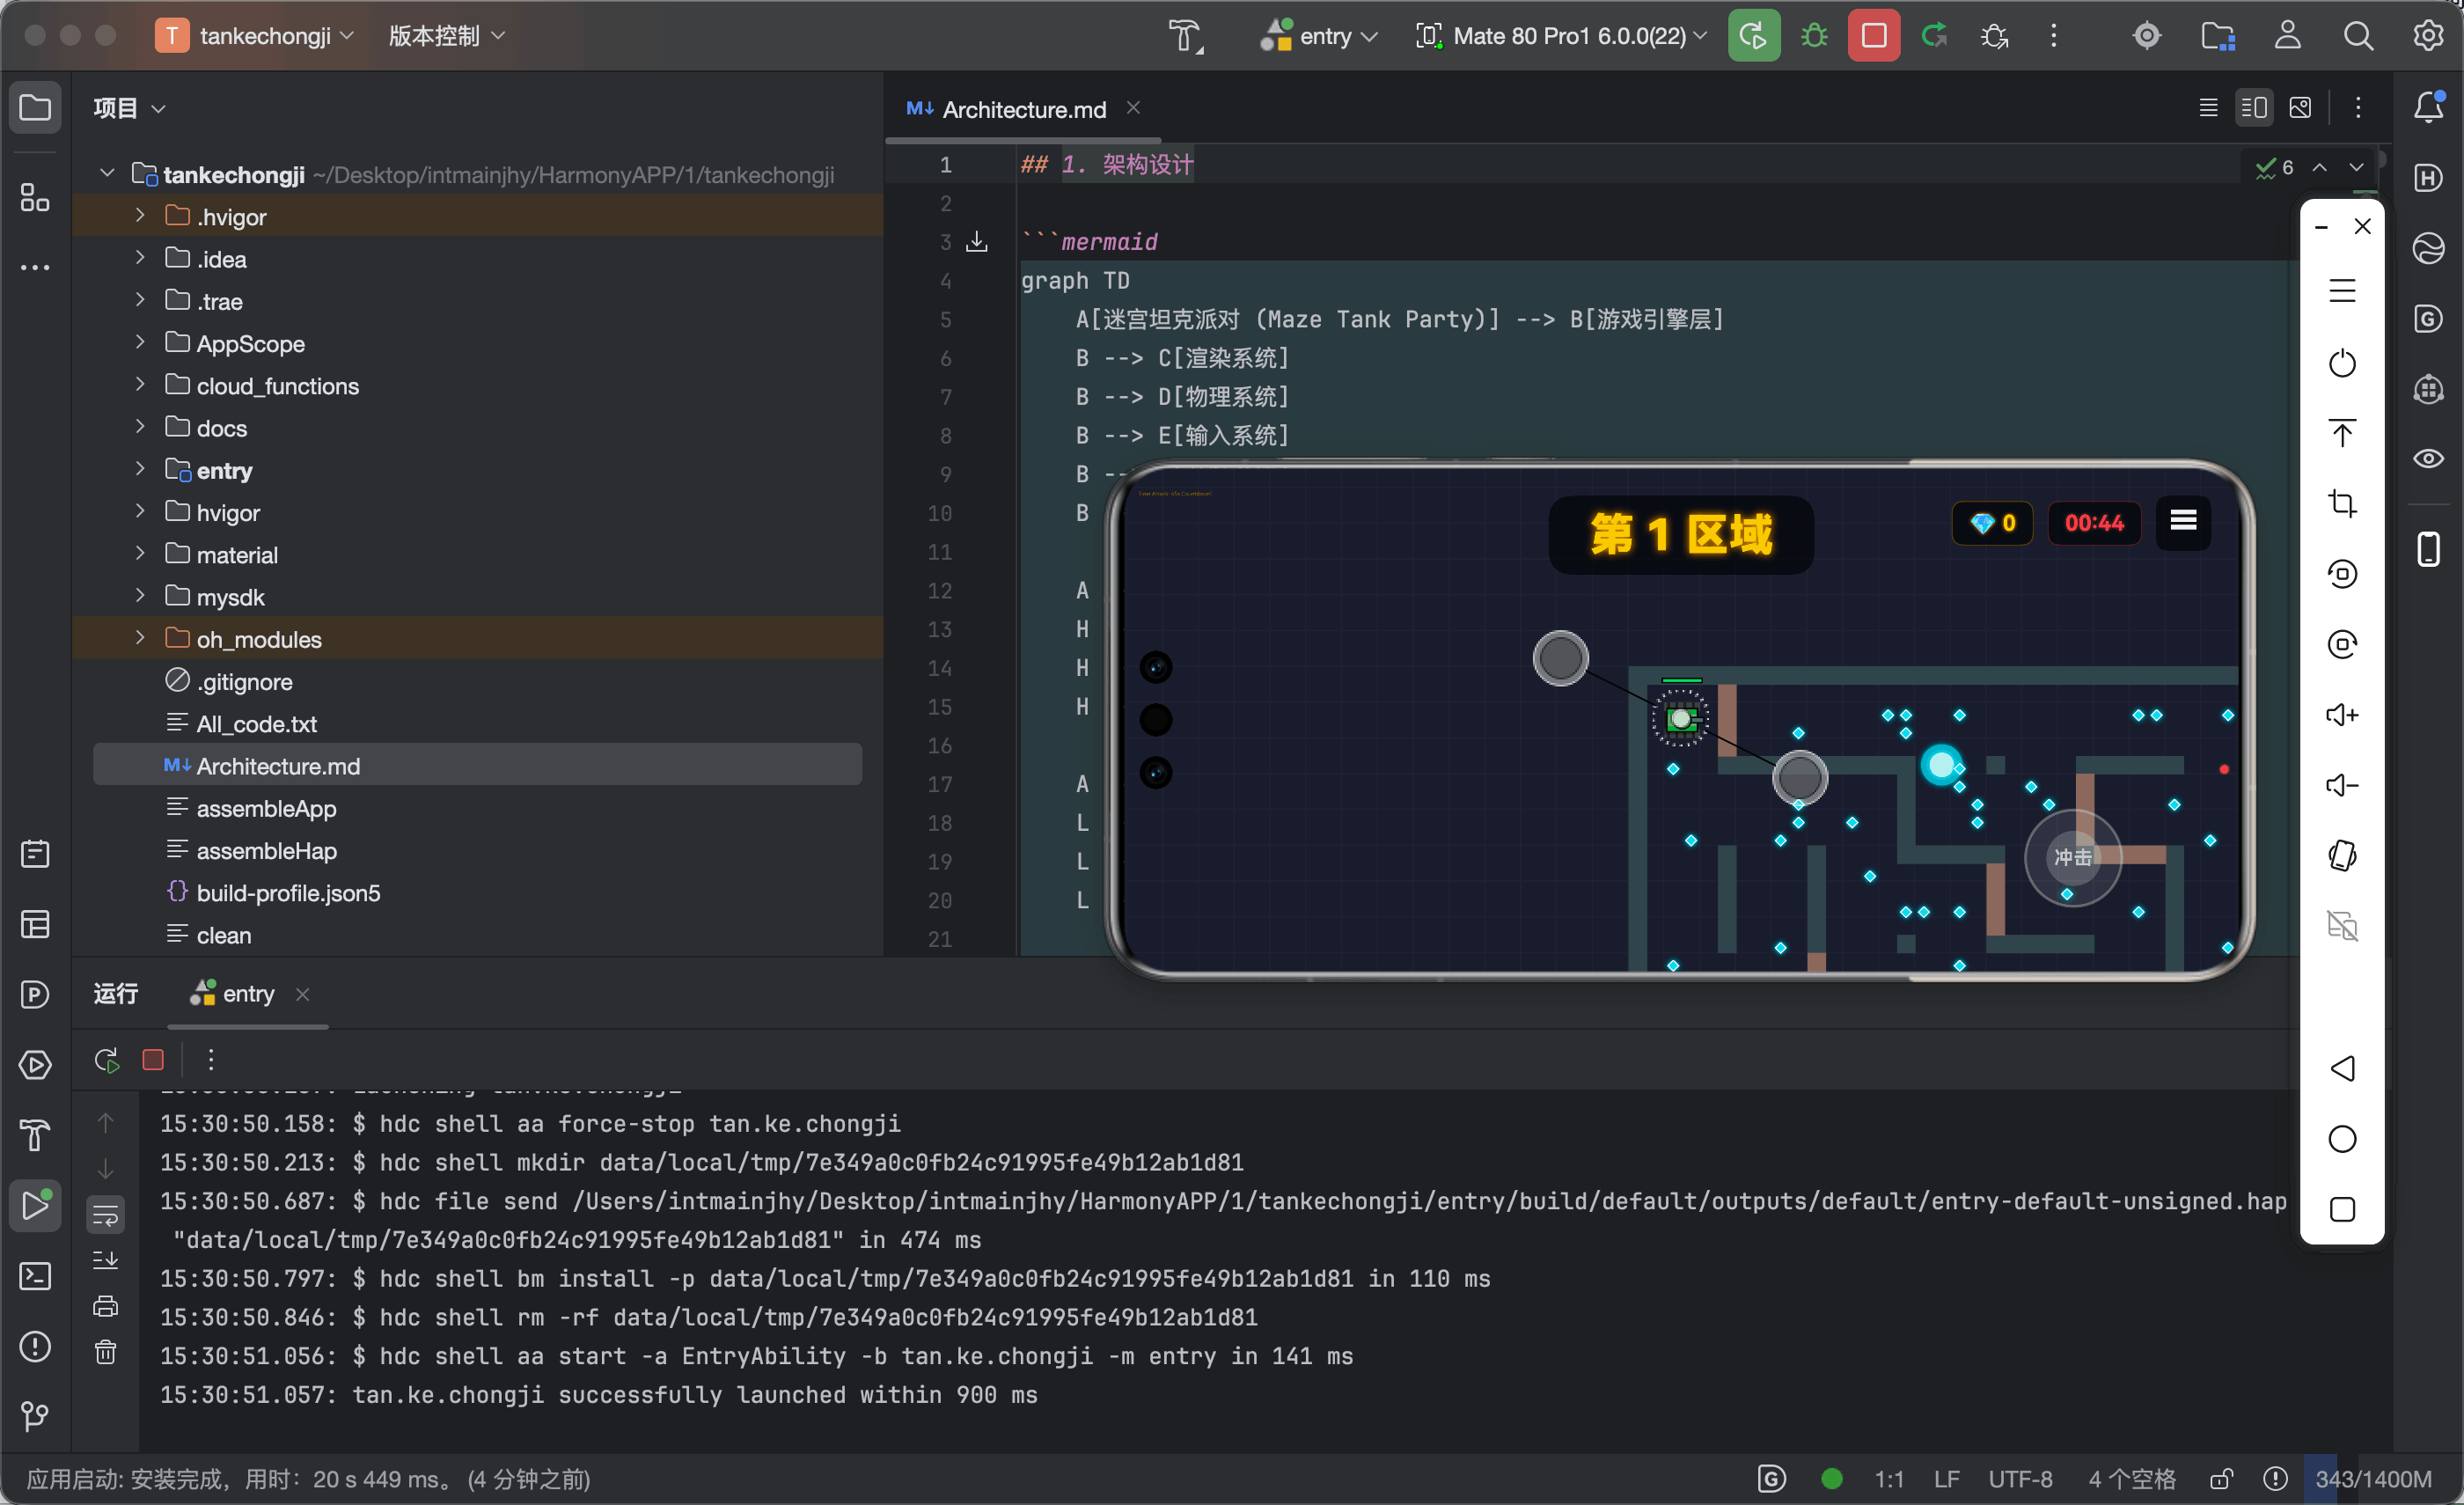Click the green Run entry button

click(x=1753, y=36)
